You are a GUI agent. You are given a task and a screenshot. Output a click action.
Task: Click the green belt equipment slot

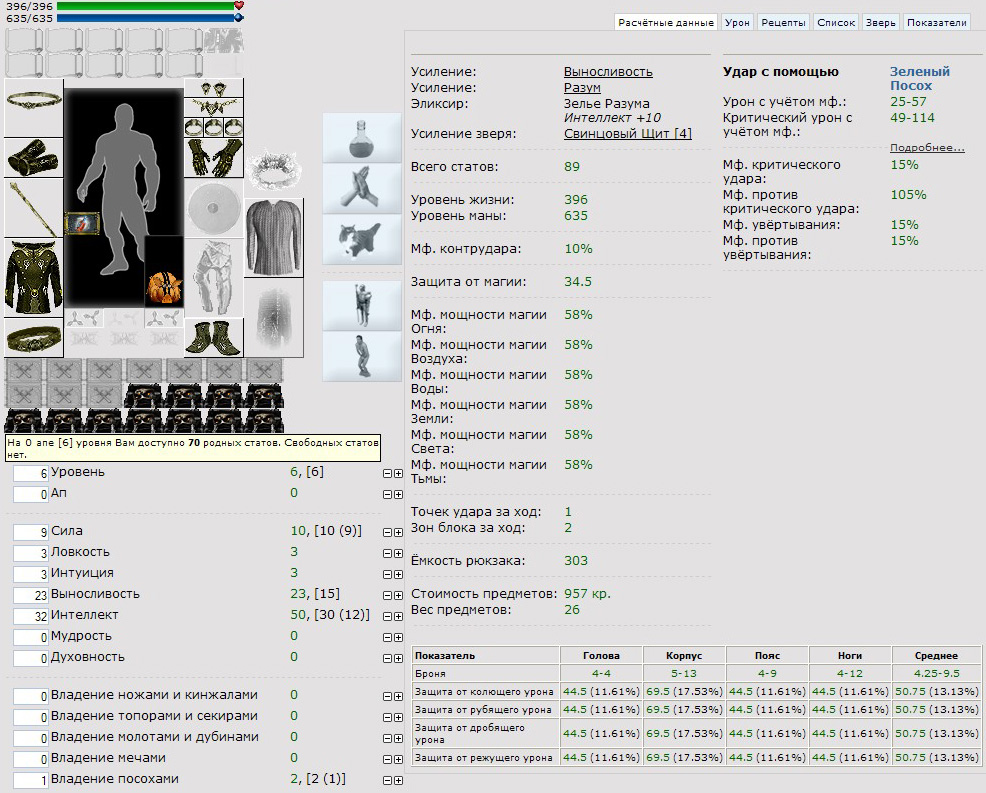tap(34, 338)
